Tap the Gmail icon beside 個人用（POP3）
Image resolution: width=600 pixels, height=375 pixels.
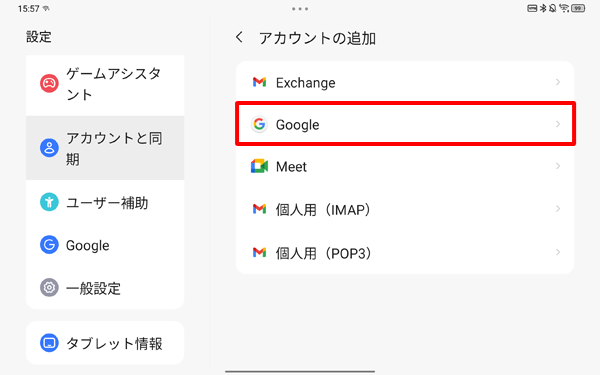(259, 252)
